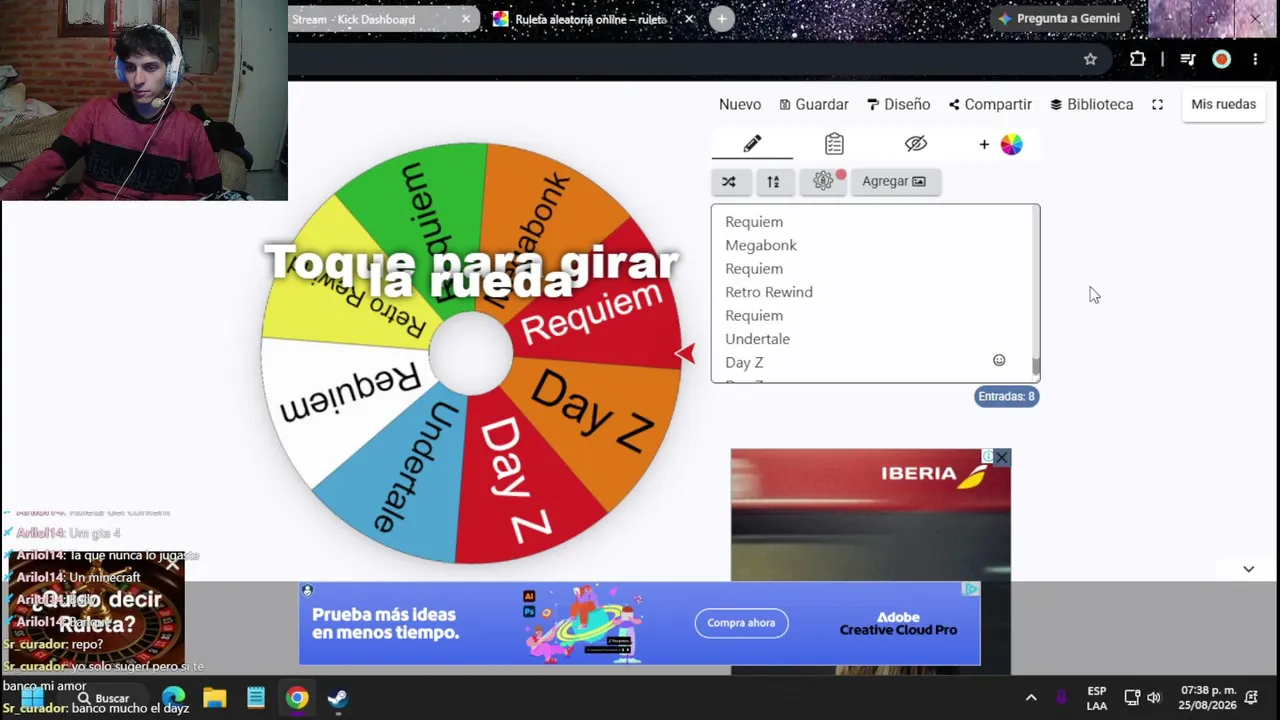Click the Iberia ad info icon
The height and width of the screenshot is (720, 1280).
(987, 457)
